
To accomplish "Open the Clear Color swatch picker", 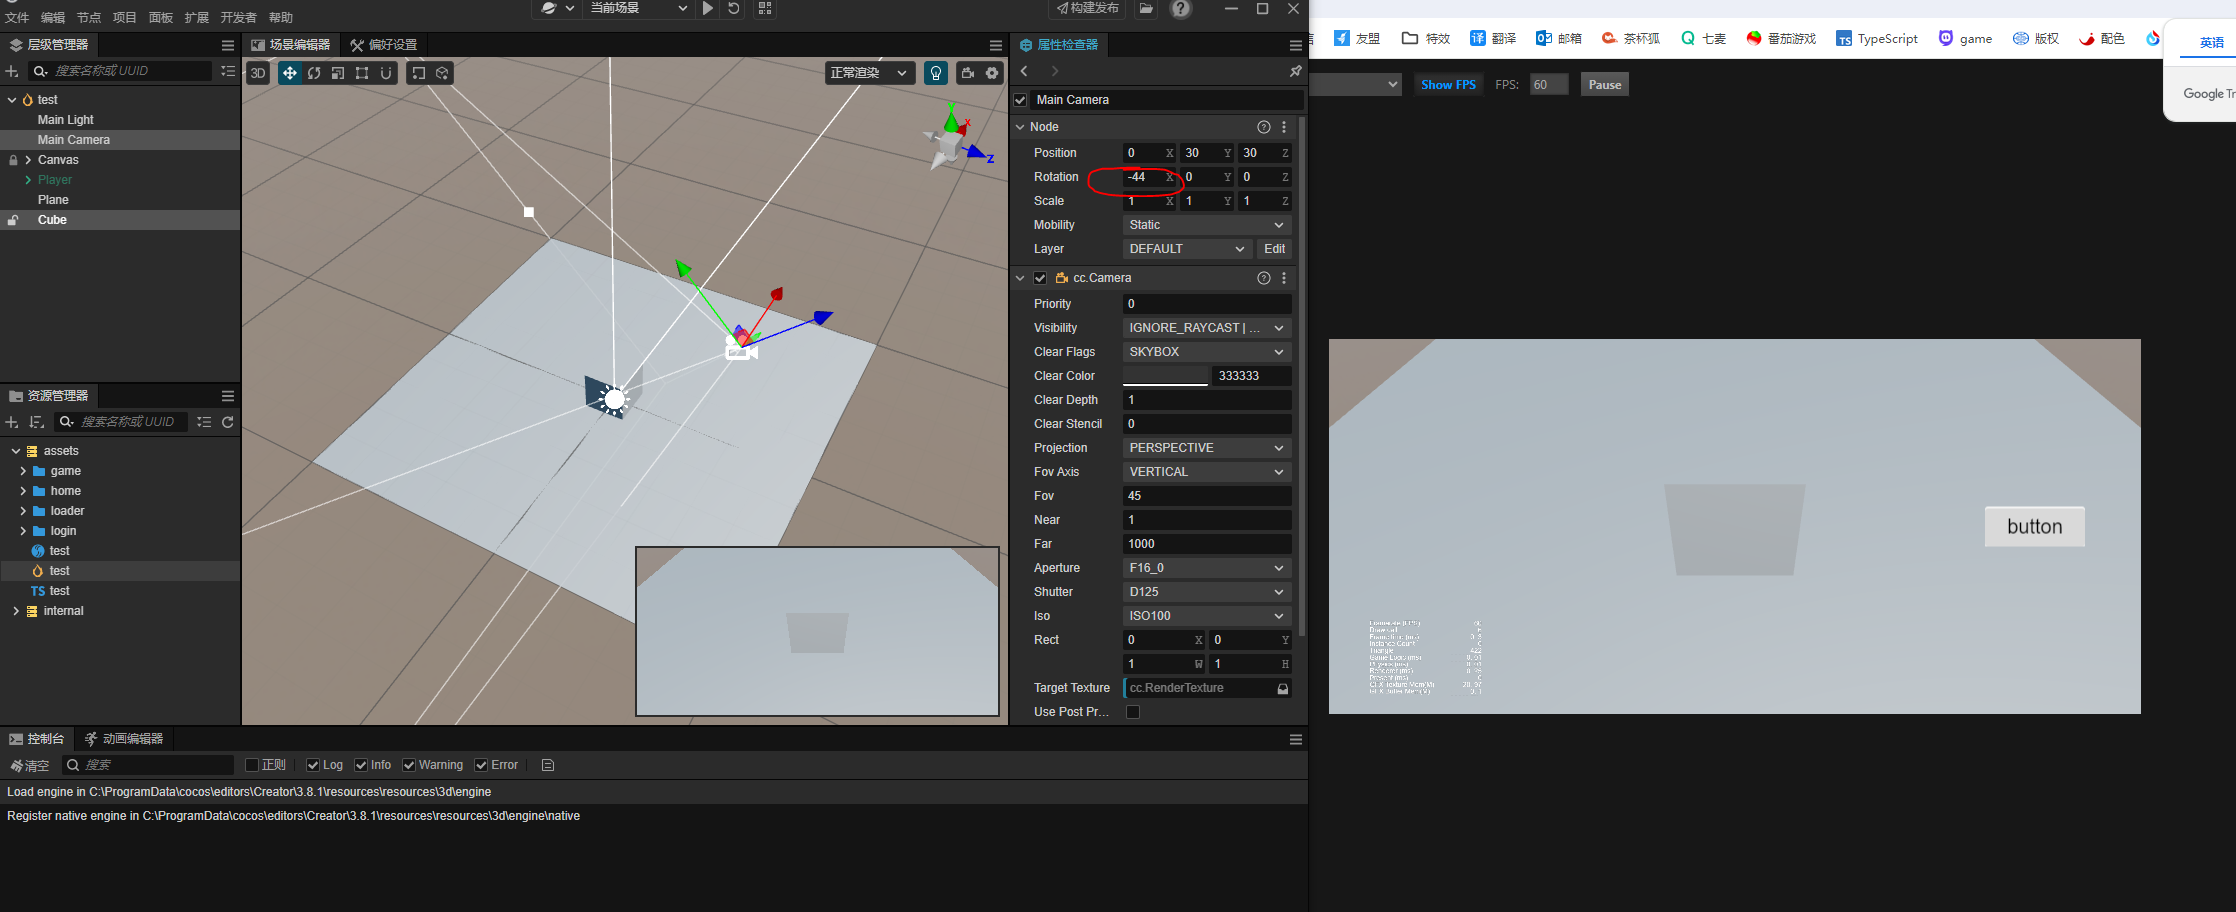I will [x=1165, y=376].
